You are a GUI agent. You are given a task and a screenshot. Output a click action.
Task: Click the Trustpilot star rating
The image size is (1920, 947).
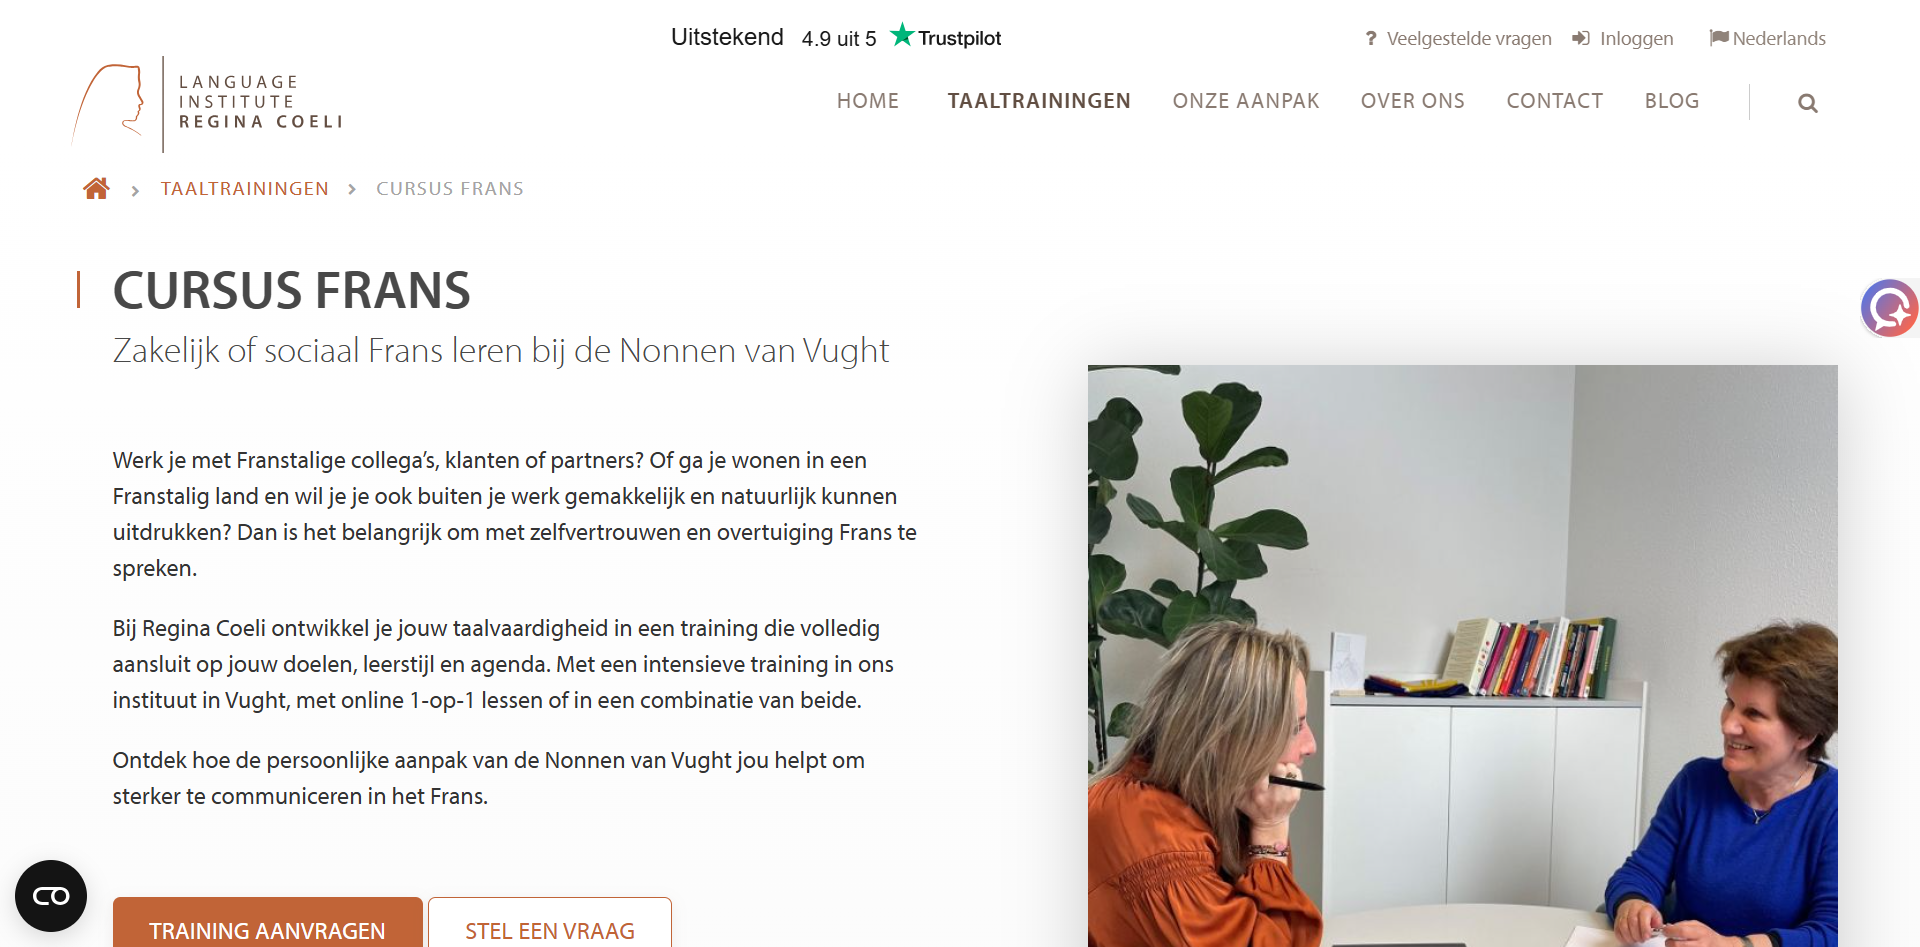tap(836, 37)
